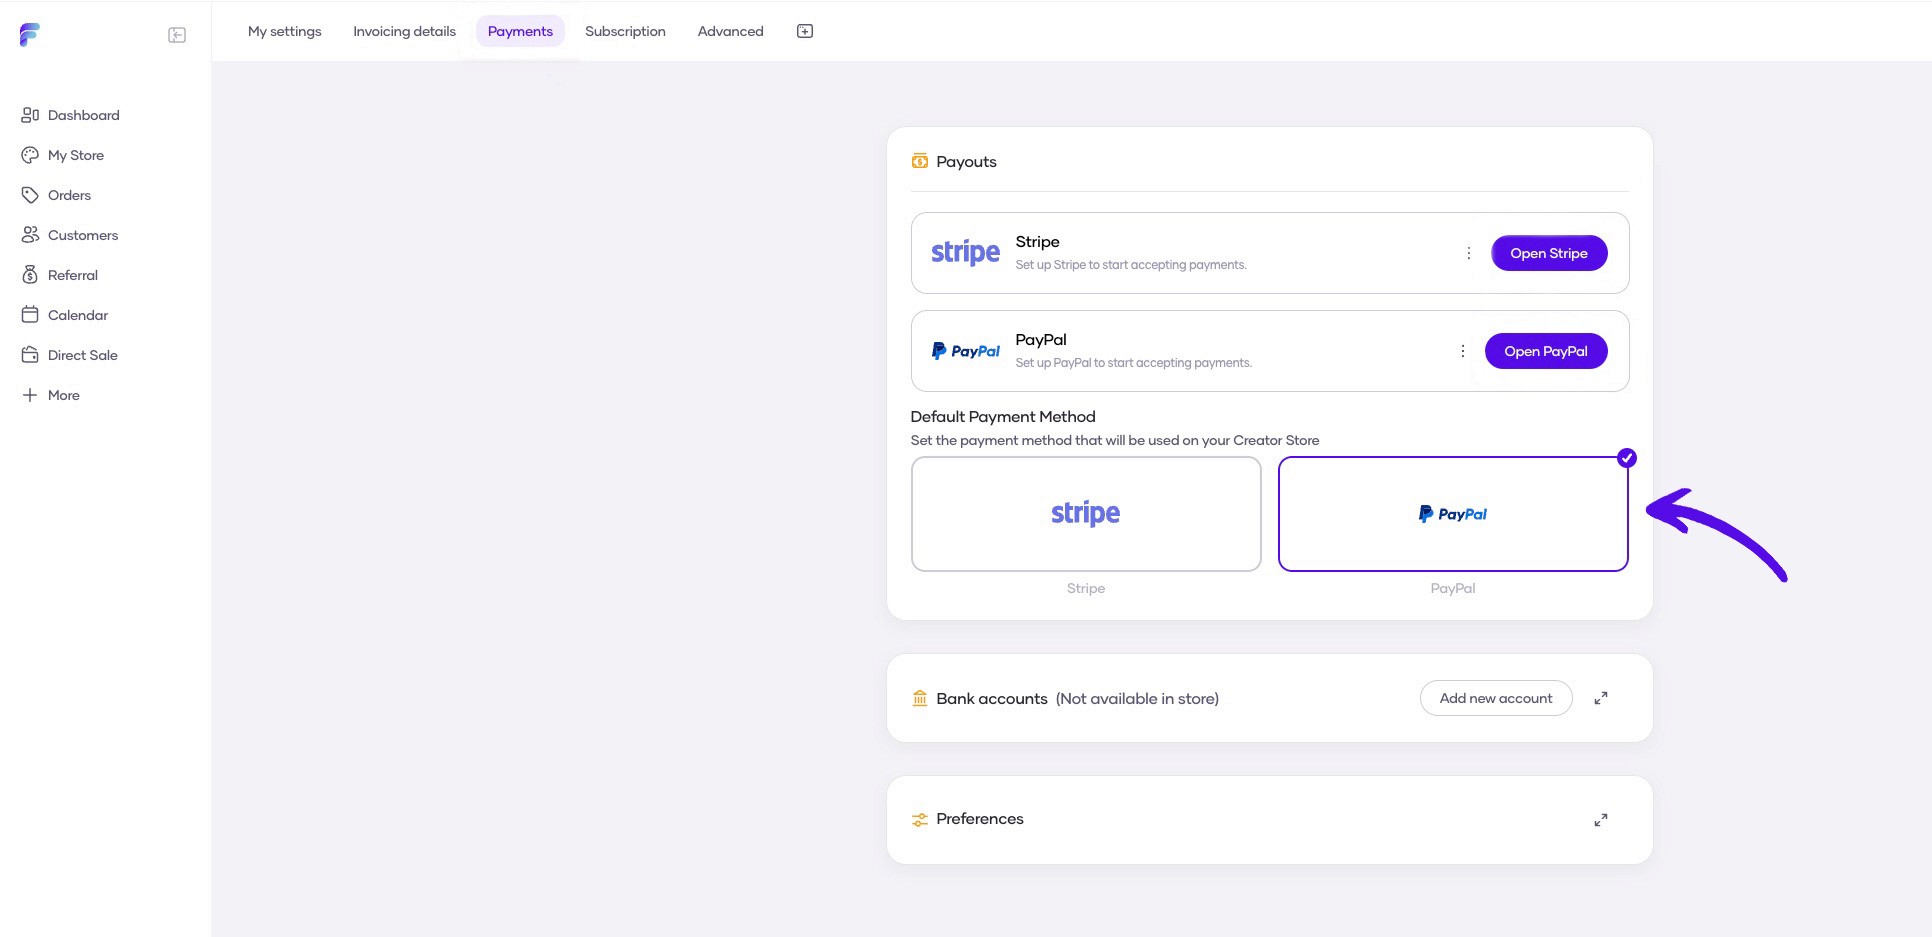Image resolution: width=1932 pixels, height=937 pixels.
Task: Add a new tab with plus icon
Action: coord(805,31)
